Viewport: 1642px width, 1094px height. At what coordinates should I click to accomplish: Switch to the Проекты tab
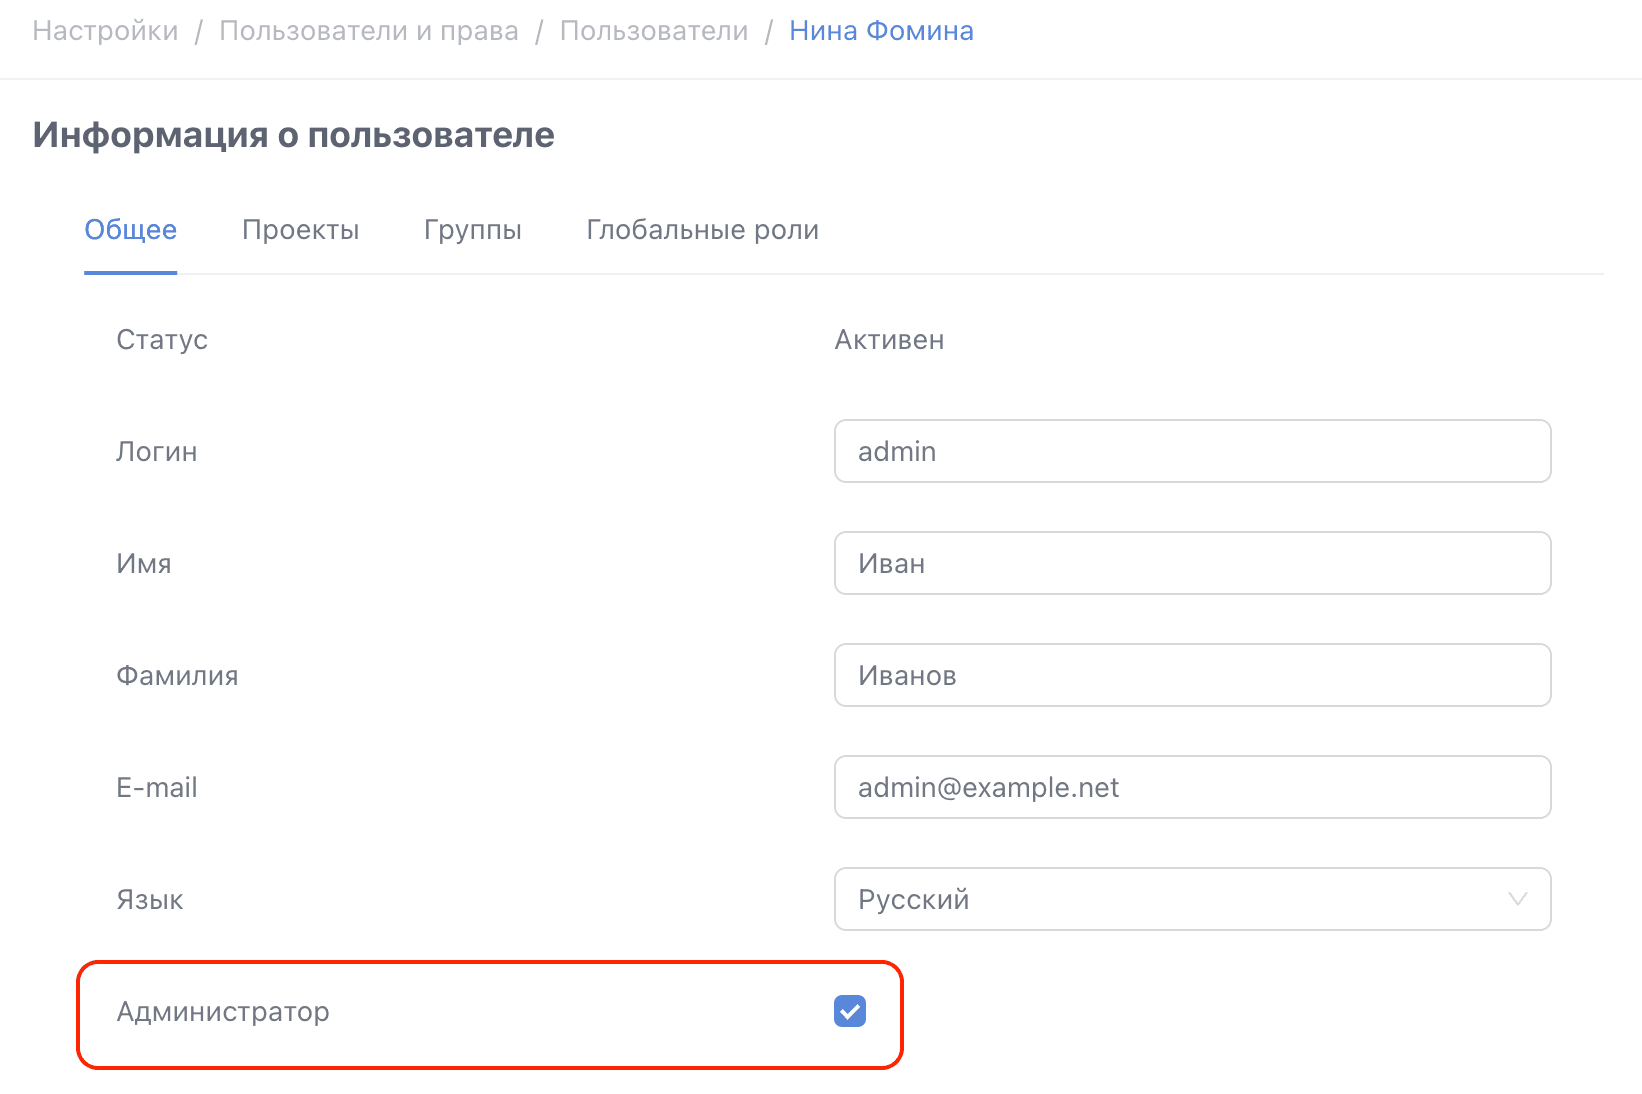(x=300, y=230)
